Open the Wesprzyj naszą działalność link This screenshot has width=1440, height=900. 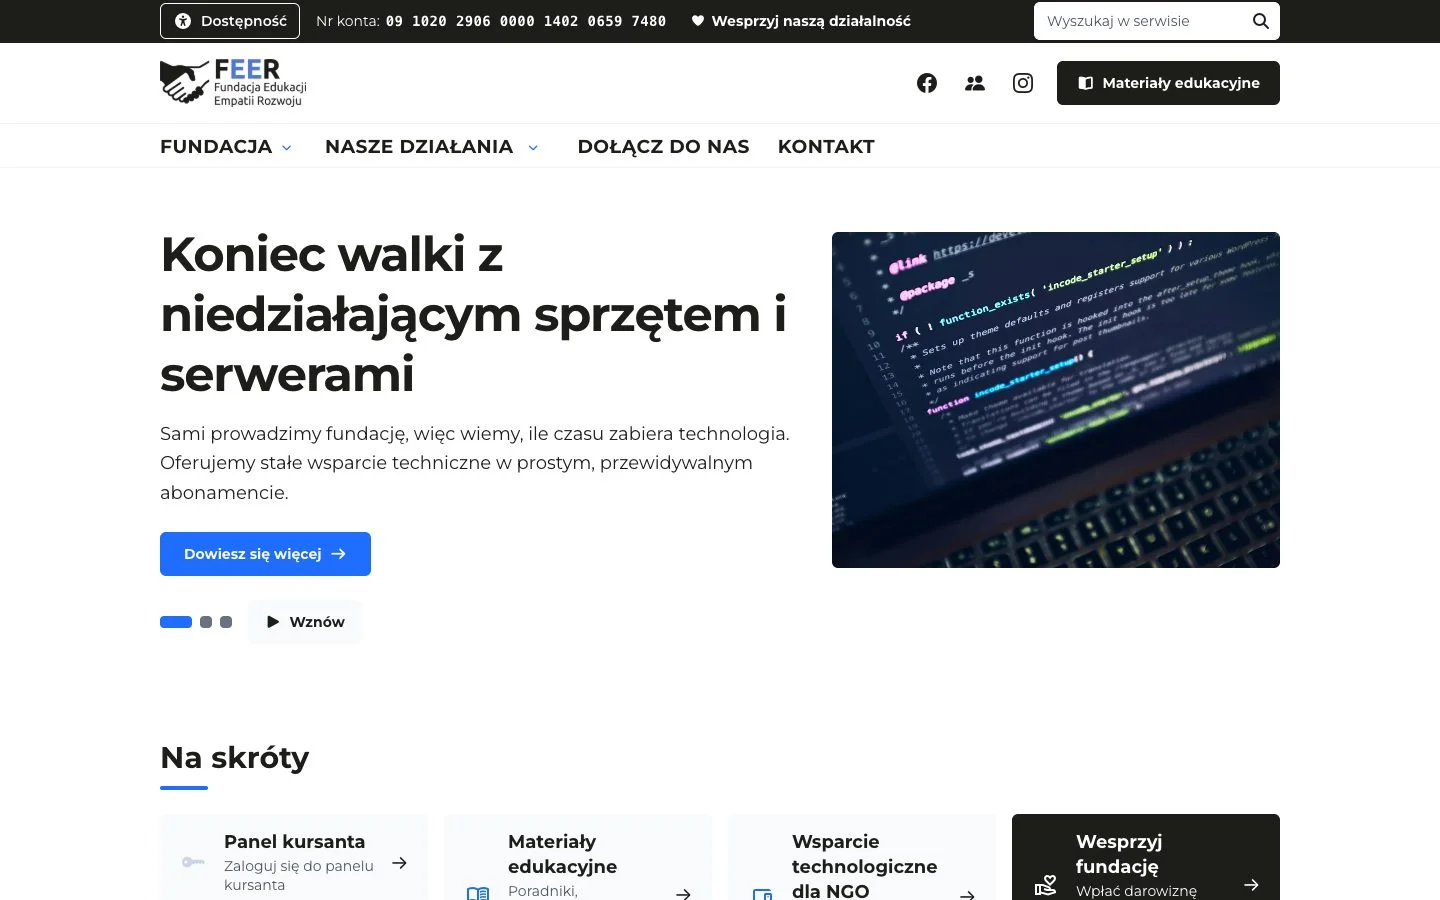point(801,21)
